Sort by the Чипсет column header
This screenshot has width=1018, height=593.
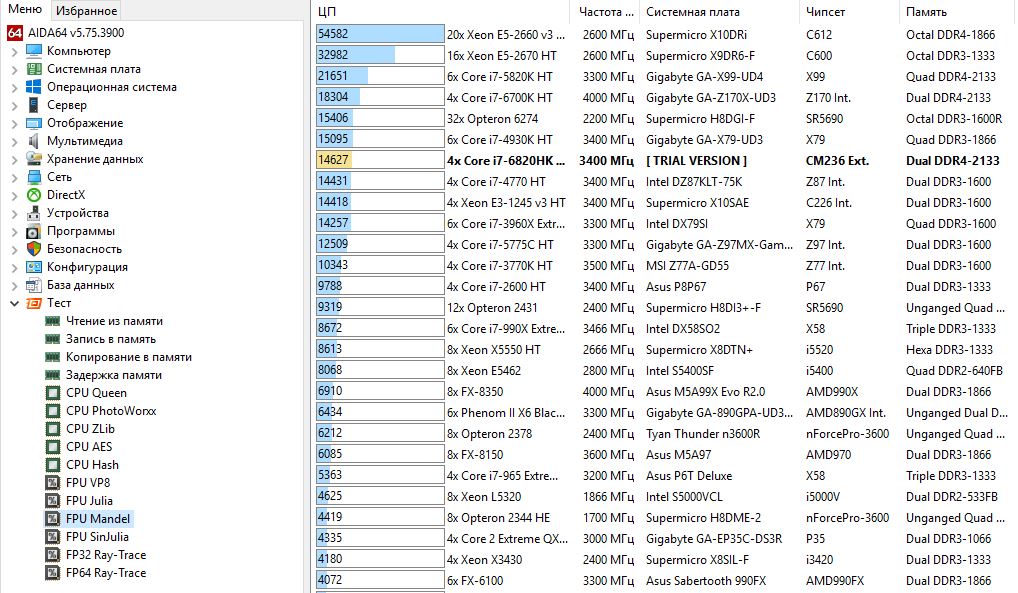click(850, 12)
